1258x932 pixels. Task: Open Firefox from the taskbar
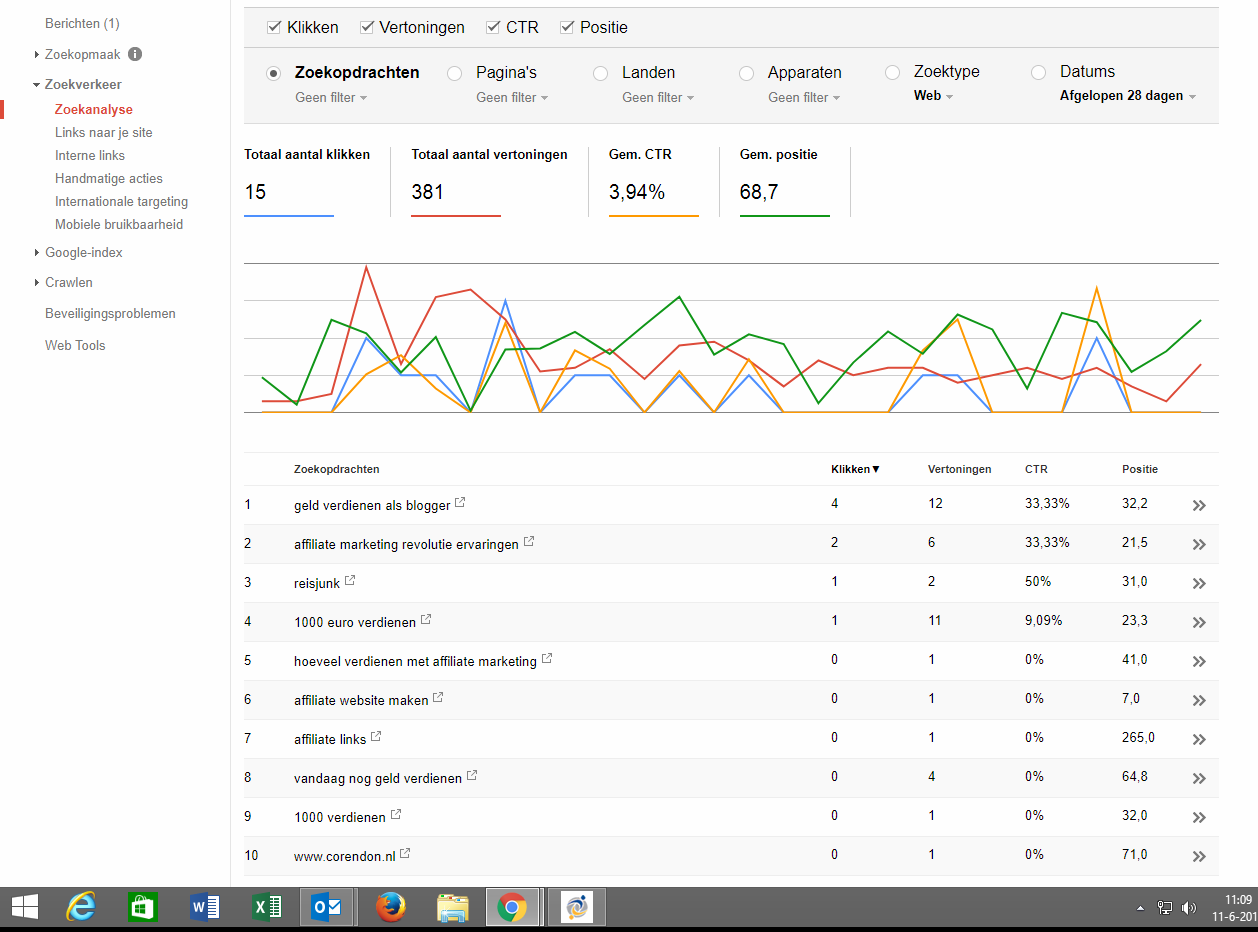pos(391,907)
